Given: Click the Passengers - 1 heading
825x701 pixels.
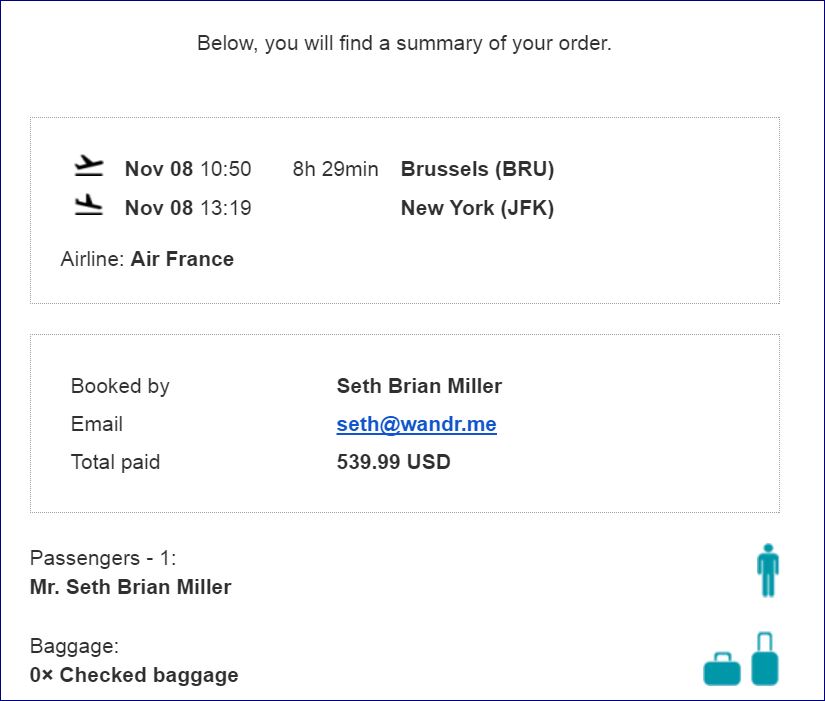Looking at the screenshot, I should (x=103, y=558).
